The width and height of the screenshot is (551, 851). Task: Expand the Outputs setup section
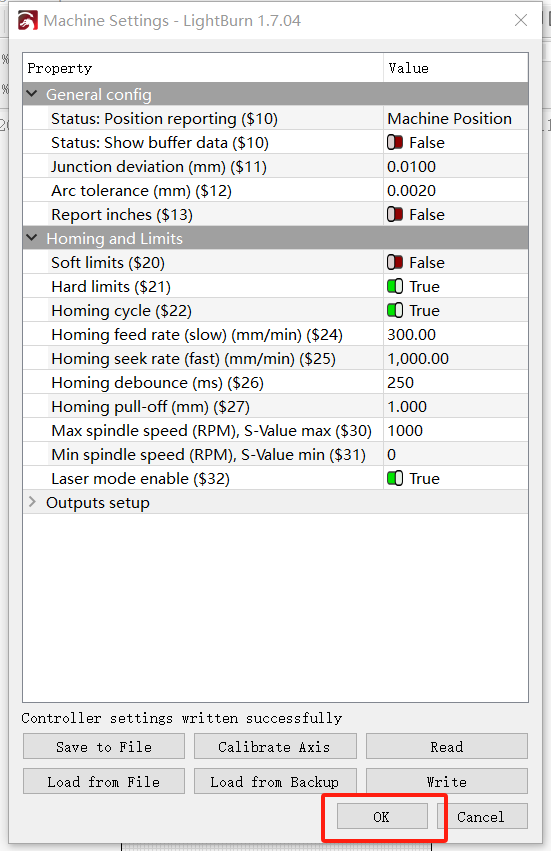coord(32,503)
